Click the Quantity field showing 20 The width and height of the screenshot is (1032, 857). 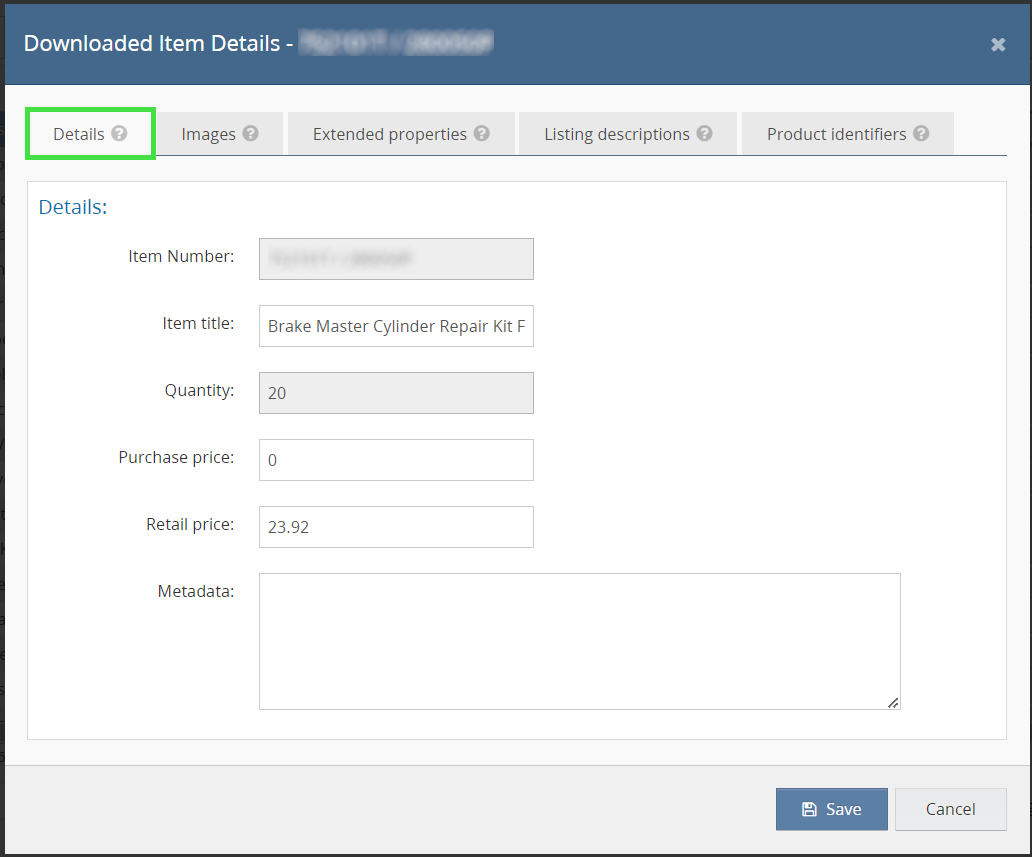click(x=396, y=393)
